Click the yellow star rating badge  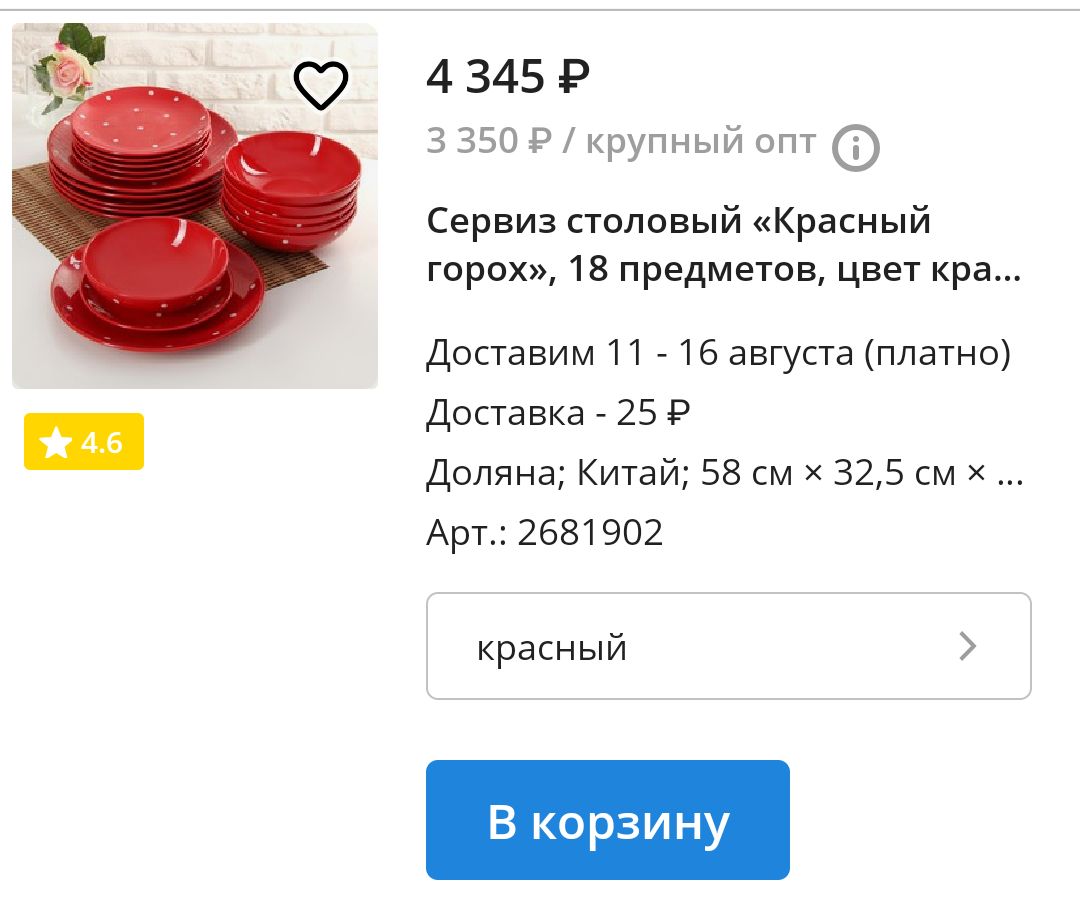84,442
